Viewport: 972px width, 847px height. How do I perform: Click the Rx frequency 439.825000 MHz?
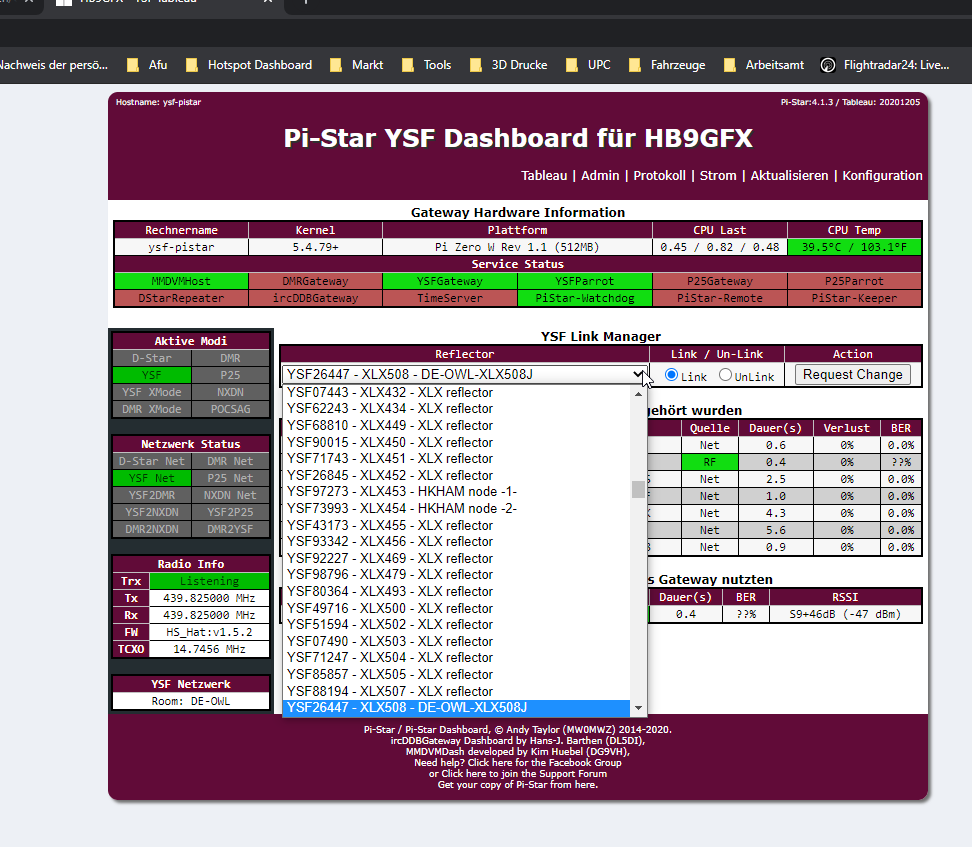click(210, 616)
